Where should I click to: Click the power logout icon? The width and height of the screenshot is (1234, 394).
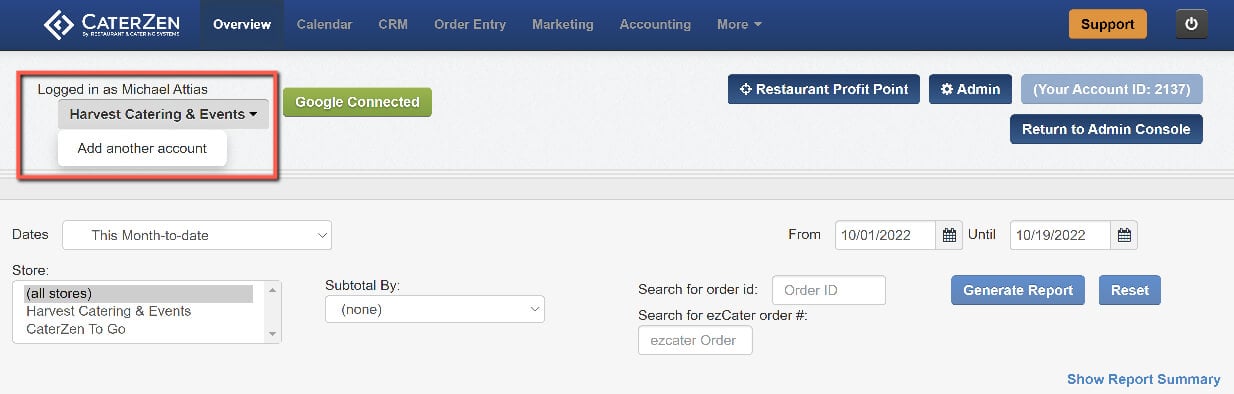[x=1191, y=24]
